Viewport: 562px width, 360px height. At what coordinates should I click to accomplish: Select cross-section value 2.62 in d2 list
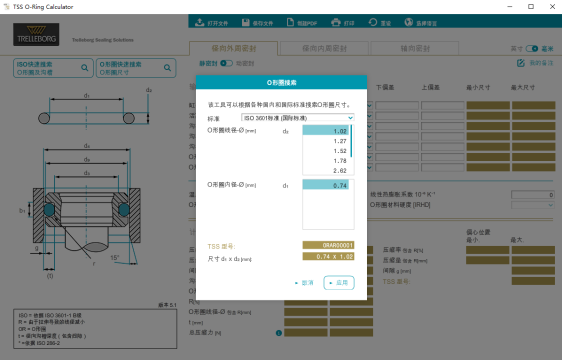point(325,171)
